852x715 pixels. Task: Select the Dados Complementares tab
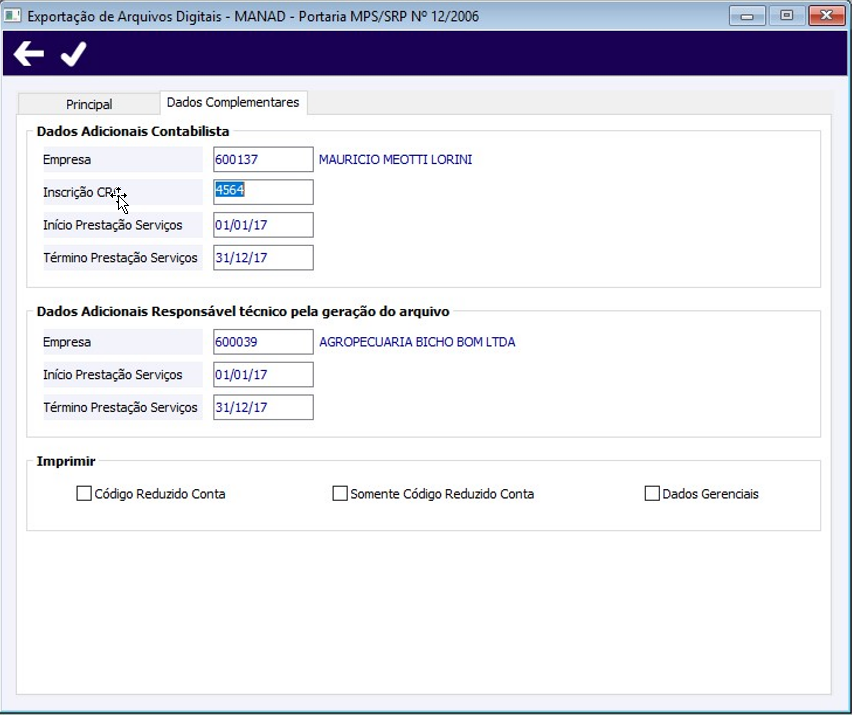click(x=233, y=102)
